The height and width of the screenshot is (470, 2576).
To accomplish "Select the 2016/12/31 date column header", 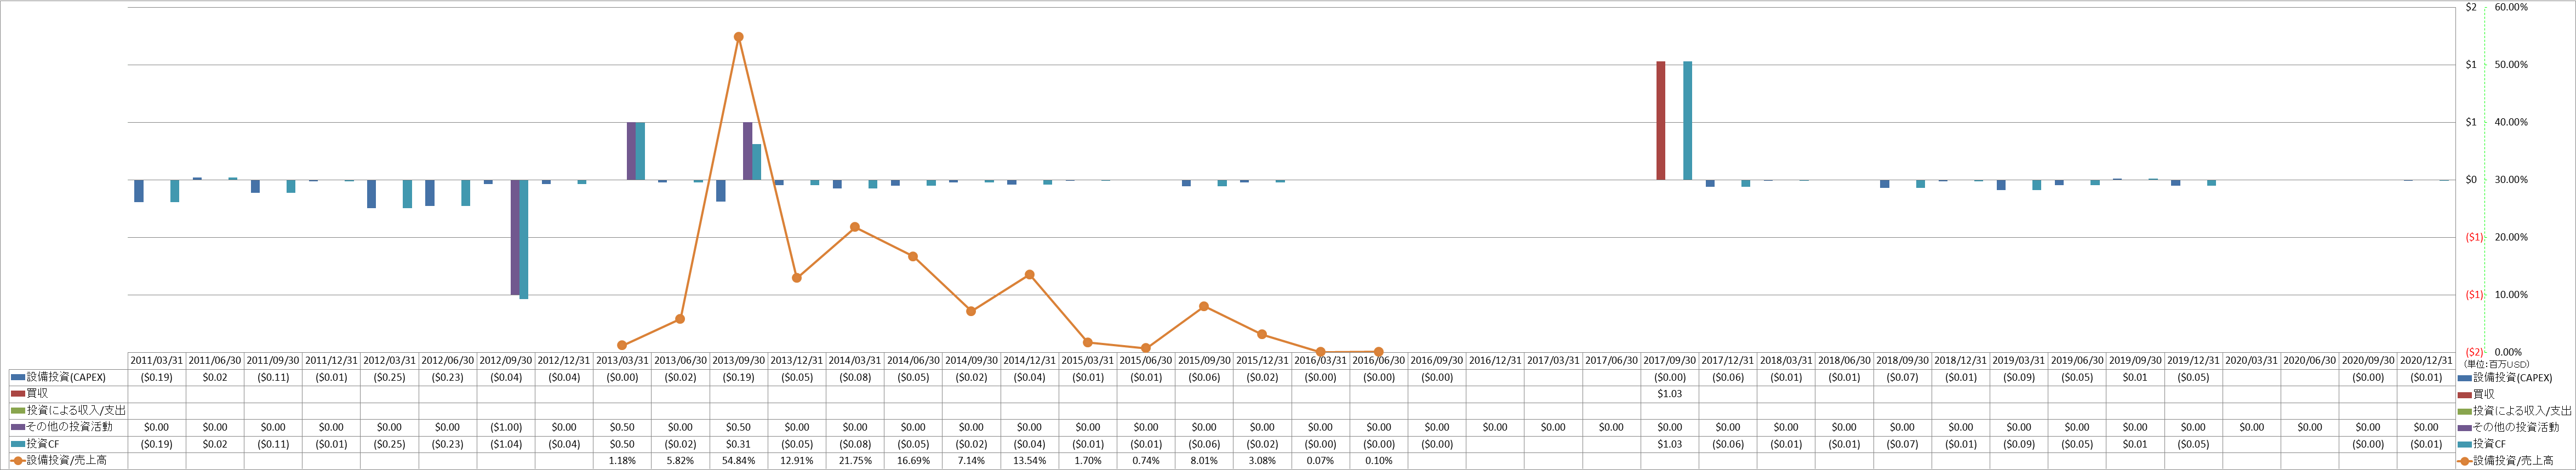I will 1495,361.
